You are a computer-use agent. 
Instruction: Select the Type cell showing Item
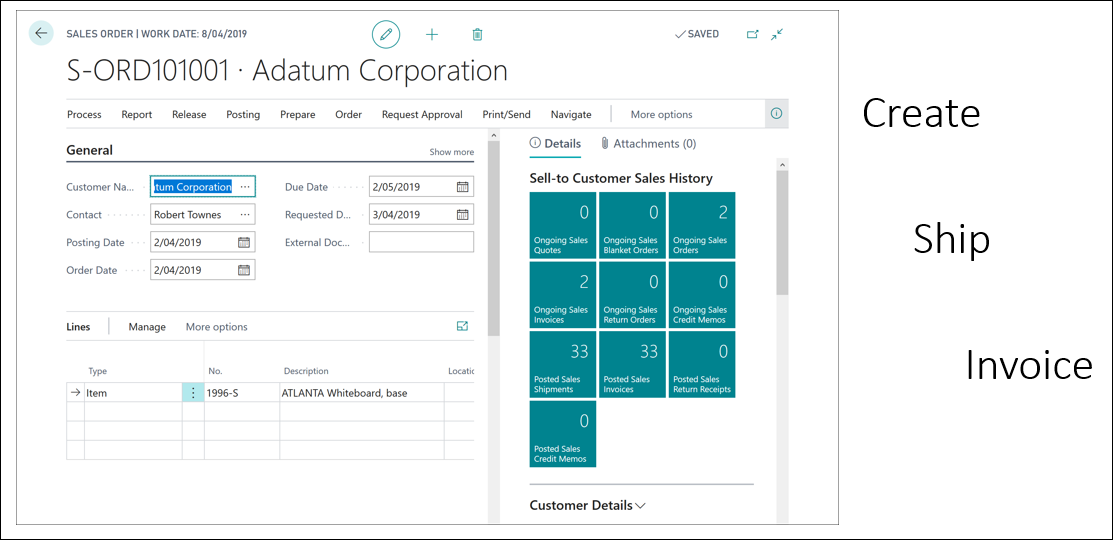tap(133, 392)
